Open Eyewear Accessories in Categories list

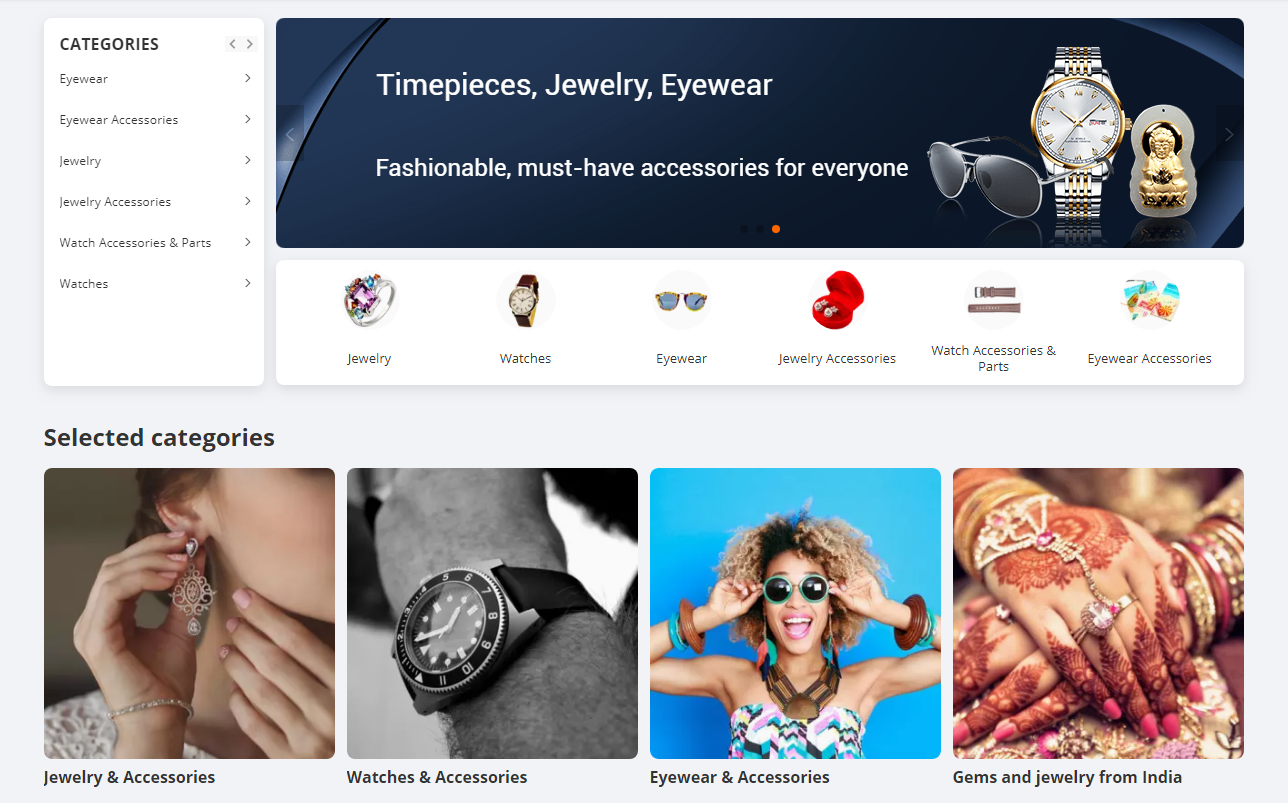pyautogui.click(x=119, y=120)
